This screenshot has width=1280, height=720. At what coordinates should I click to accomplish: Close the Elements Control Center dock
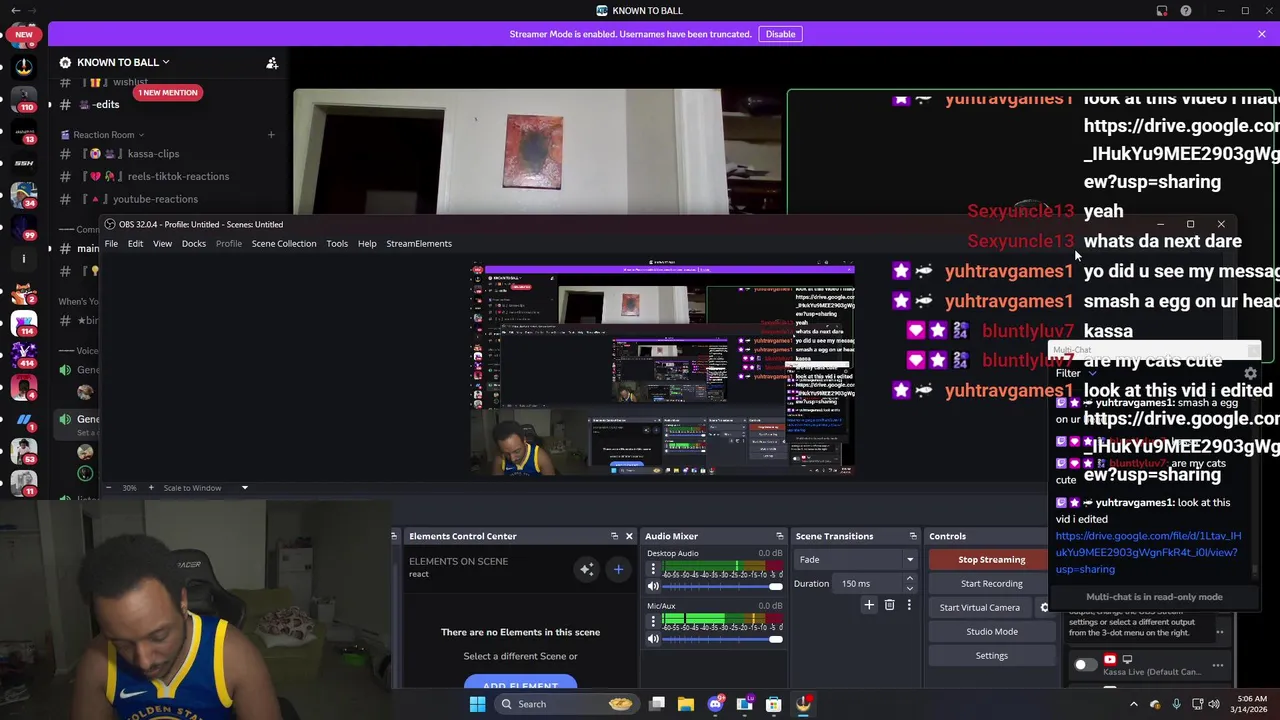point(629,536)
